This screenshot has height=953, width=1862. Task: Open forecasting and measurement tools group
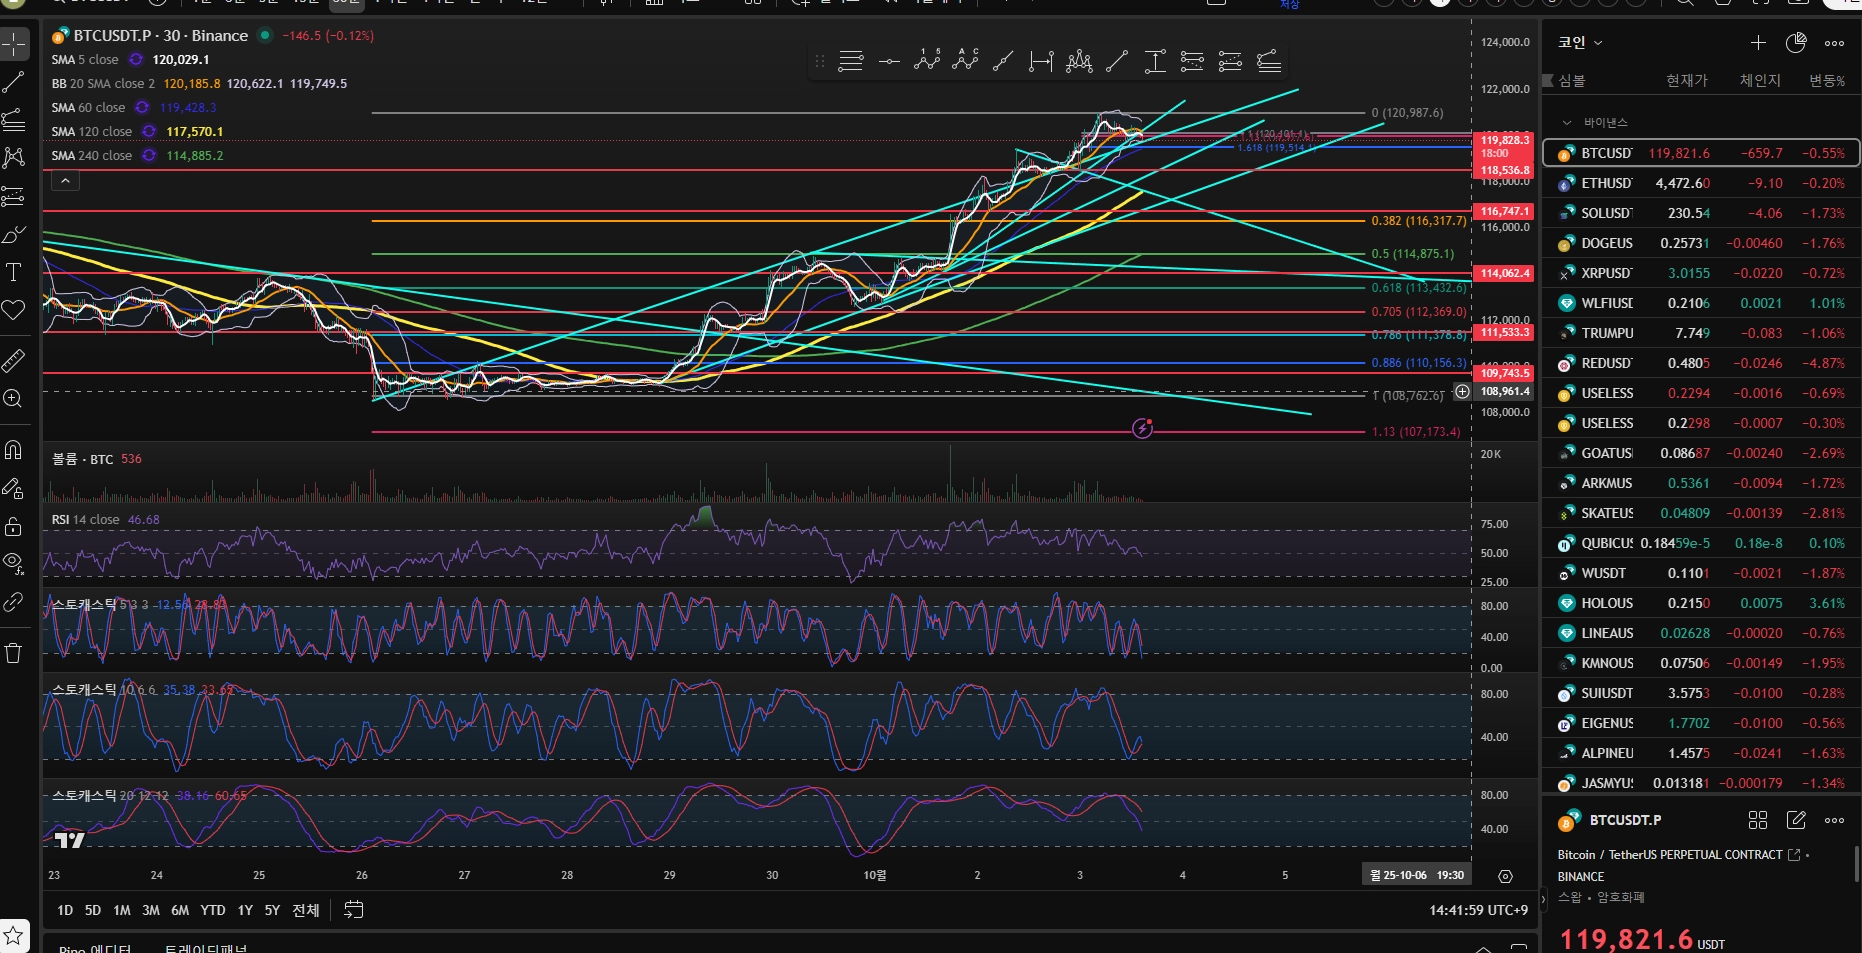14,196
